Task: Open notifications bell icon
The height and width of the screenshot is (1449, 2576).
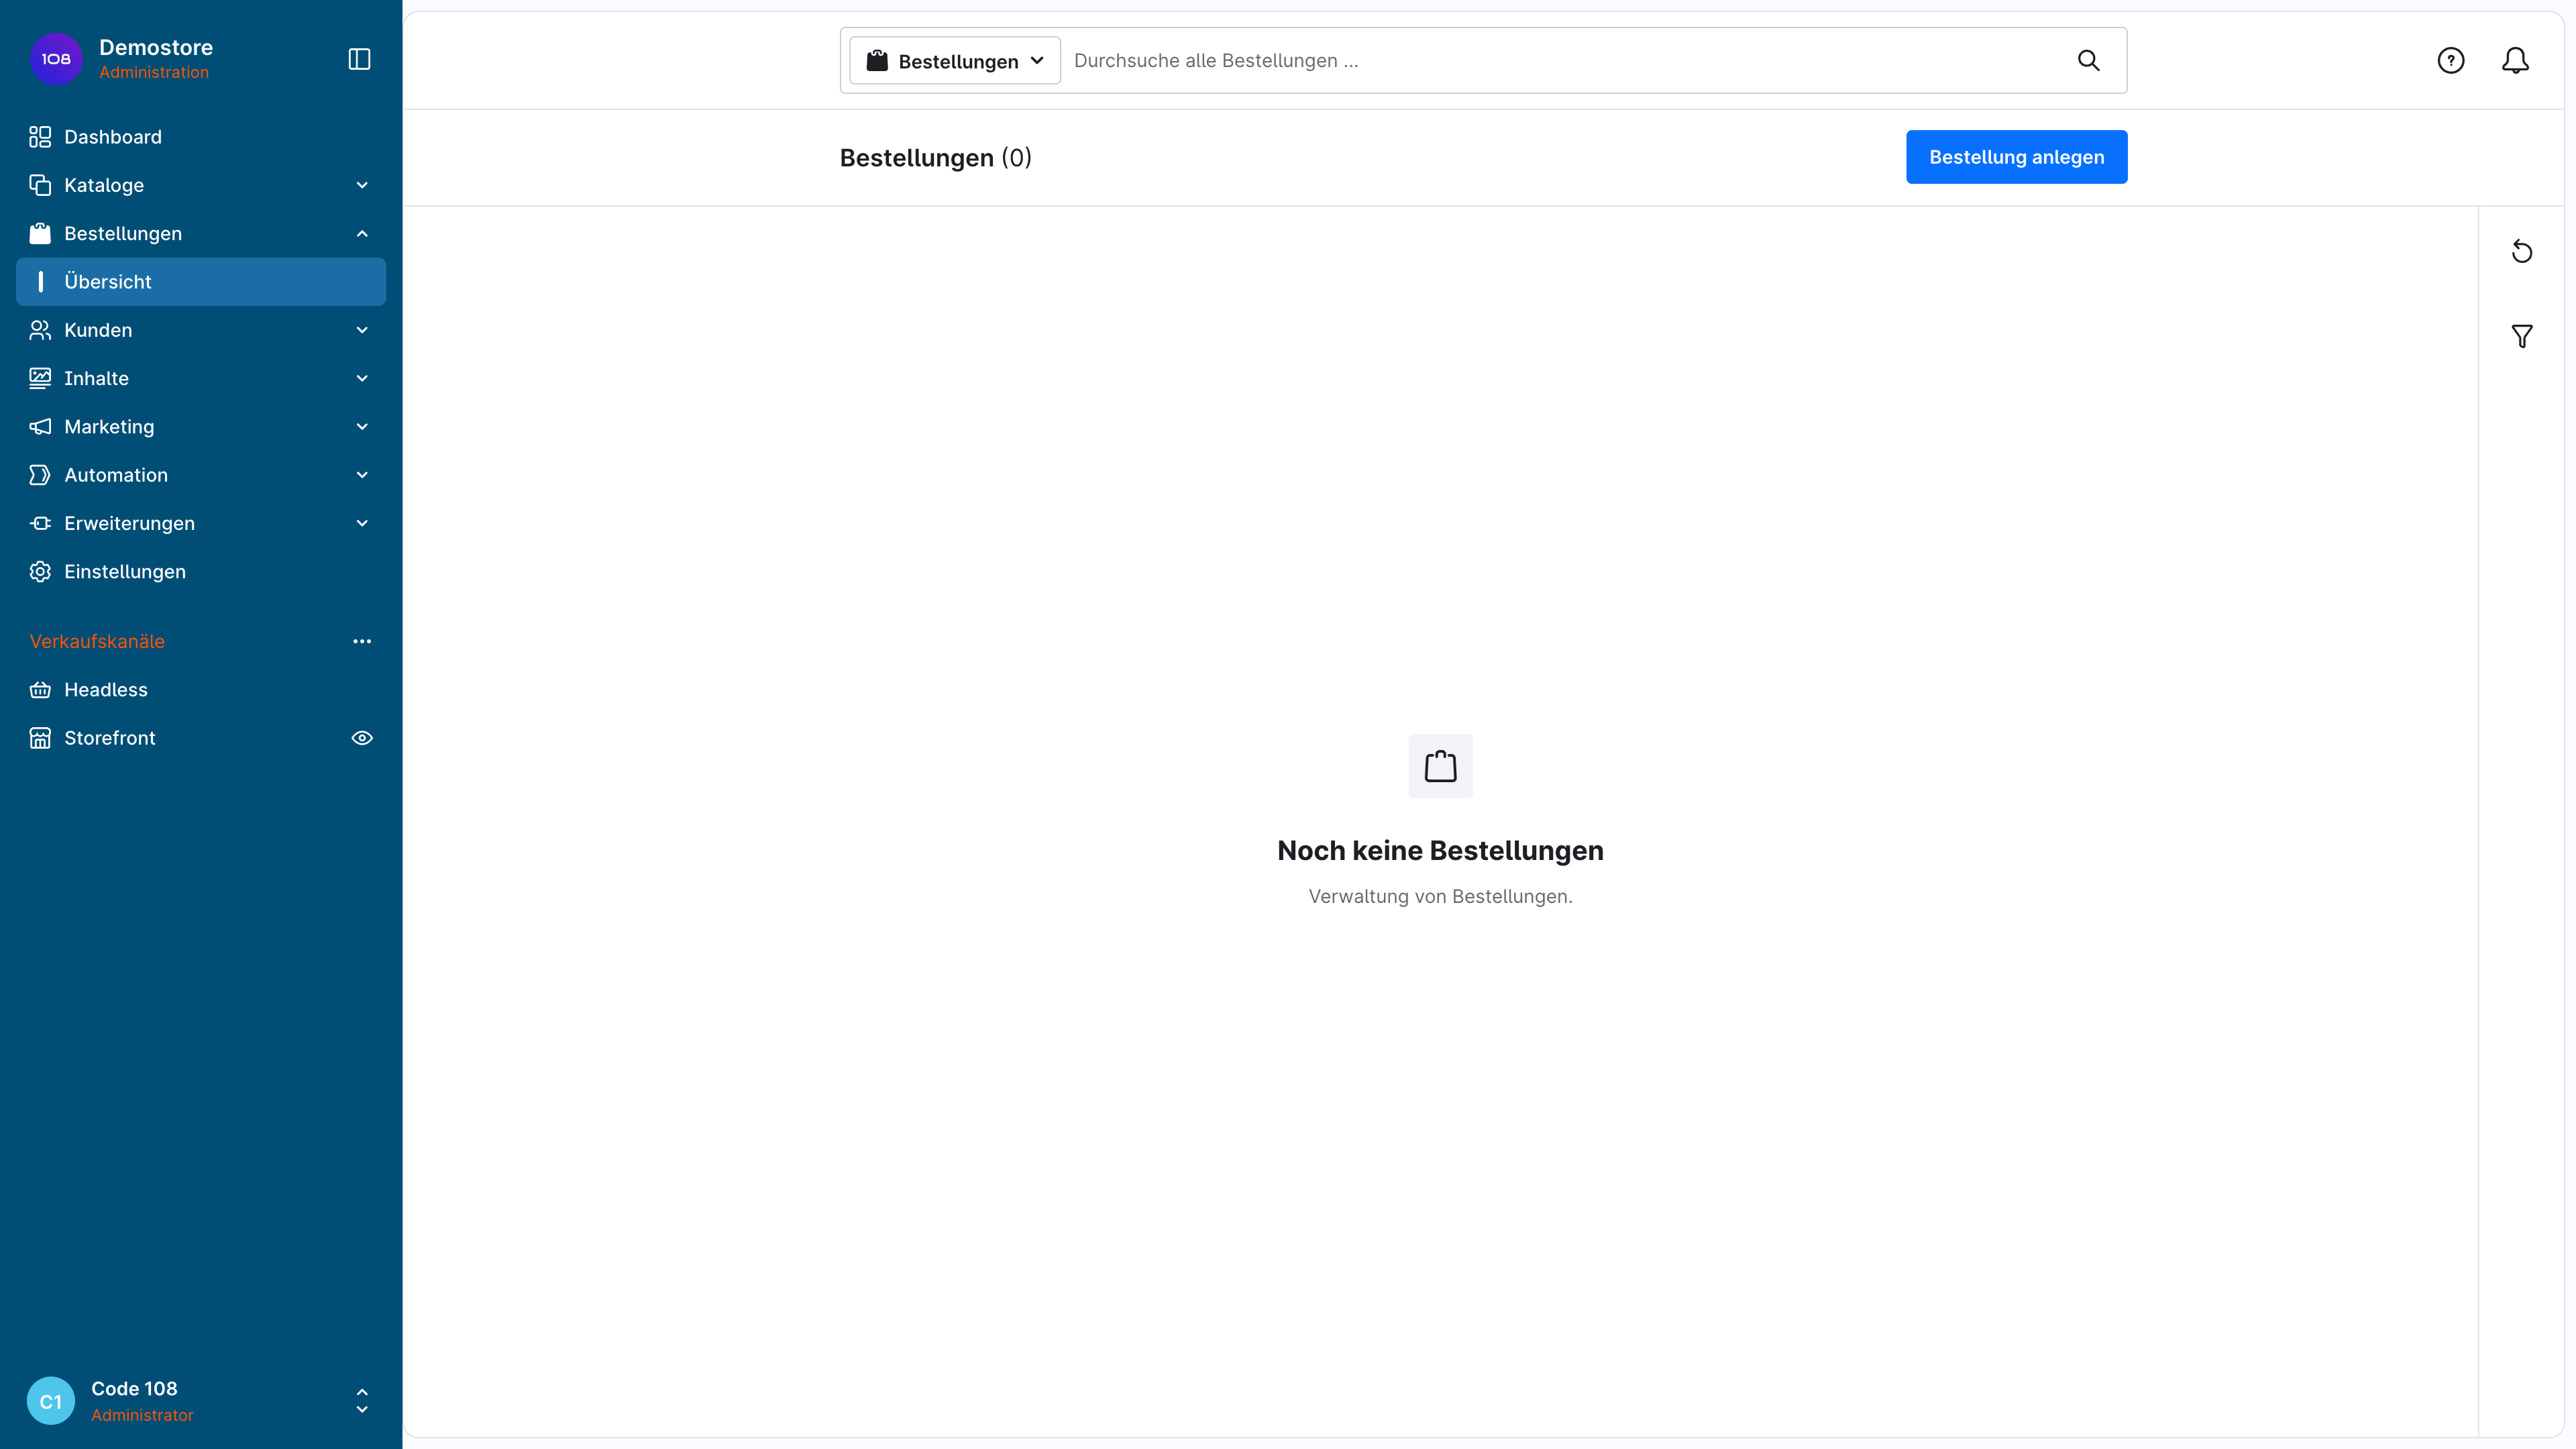Action: point(2515,60)
